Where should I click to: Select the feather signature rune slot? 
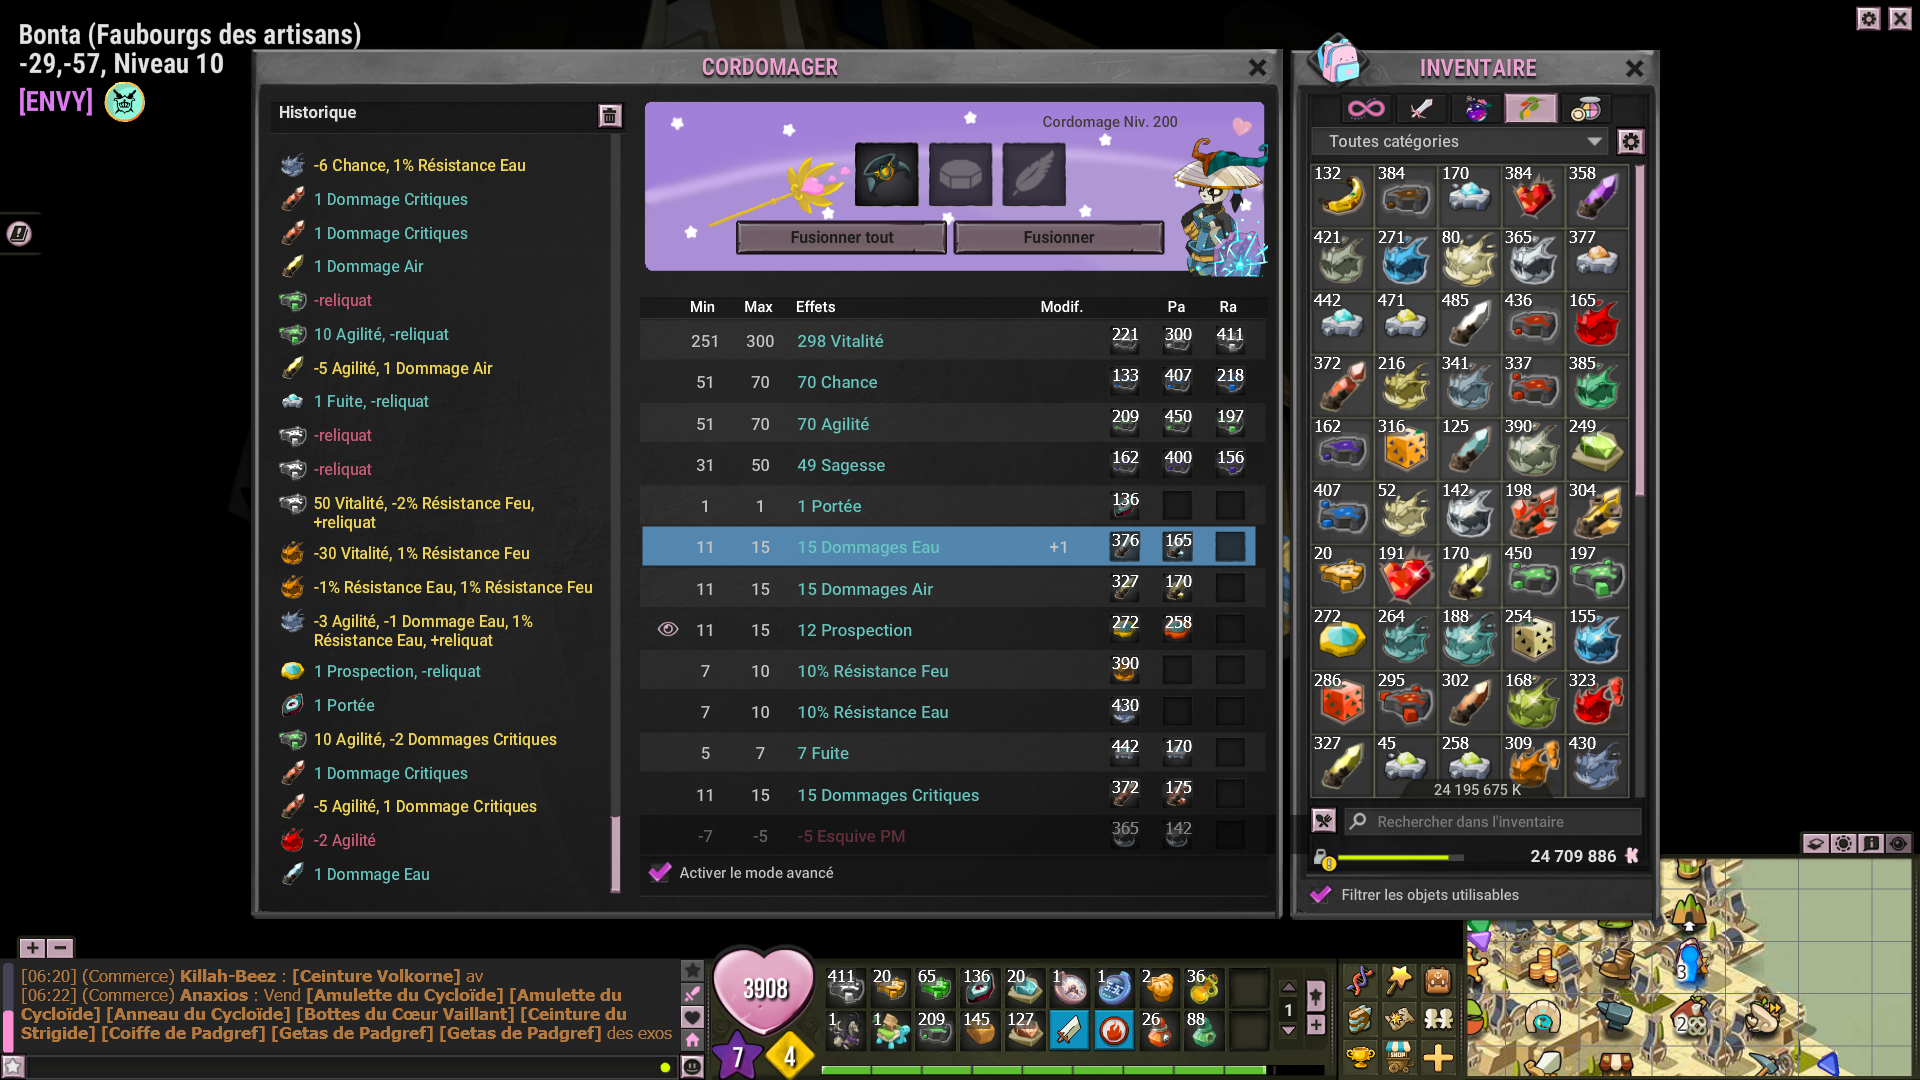point(1033,174)
